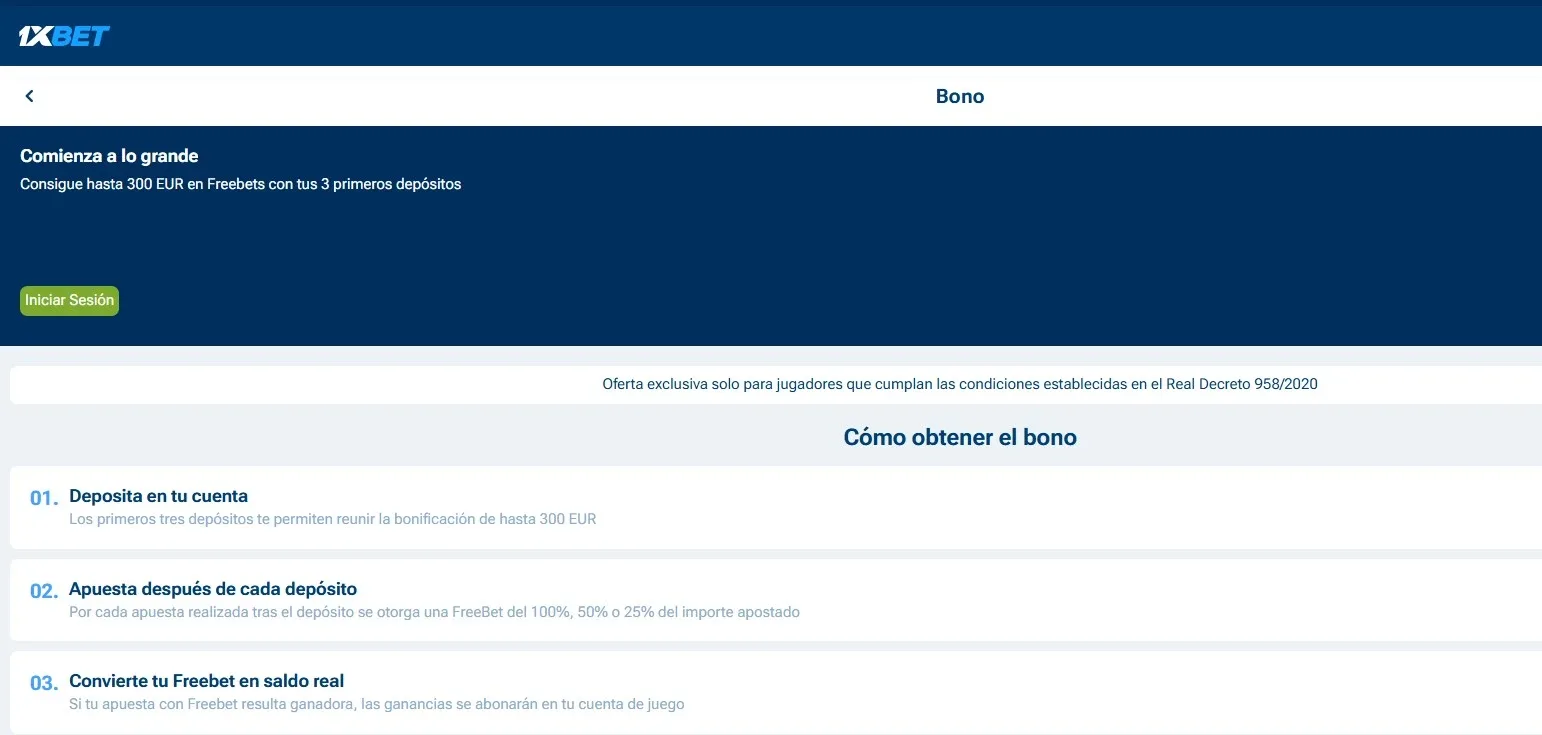Click the 03. step number
Screen dimensions: 1542x735
[44, 684]
